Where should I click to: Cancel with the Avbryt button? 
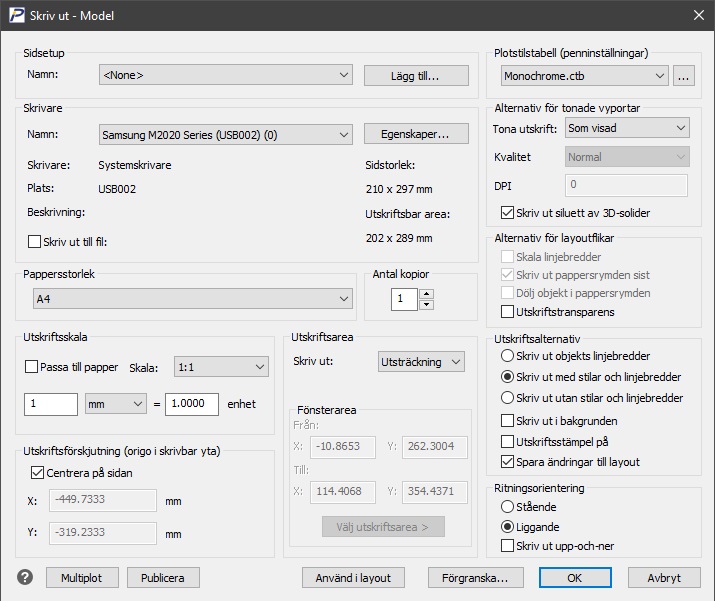pos(664,578)
